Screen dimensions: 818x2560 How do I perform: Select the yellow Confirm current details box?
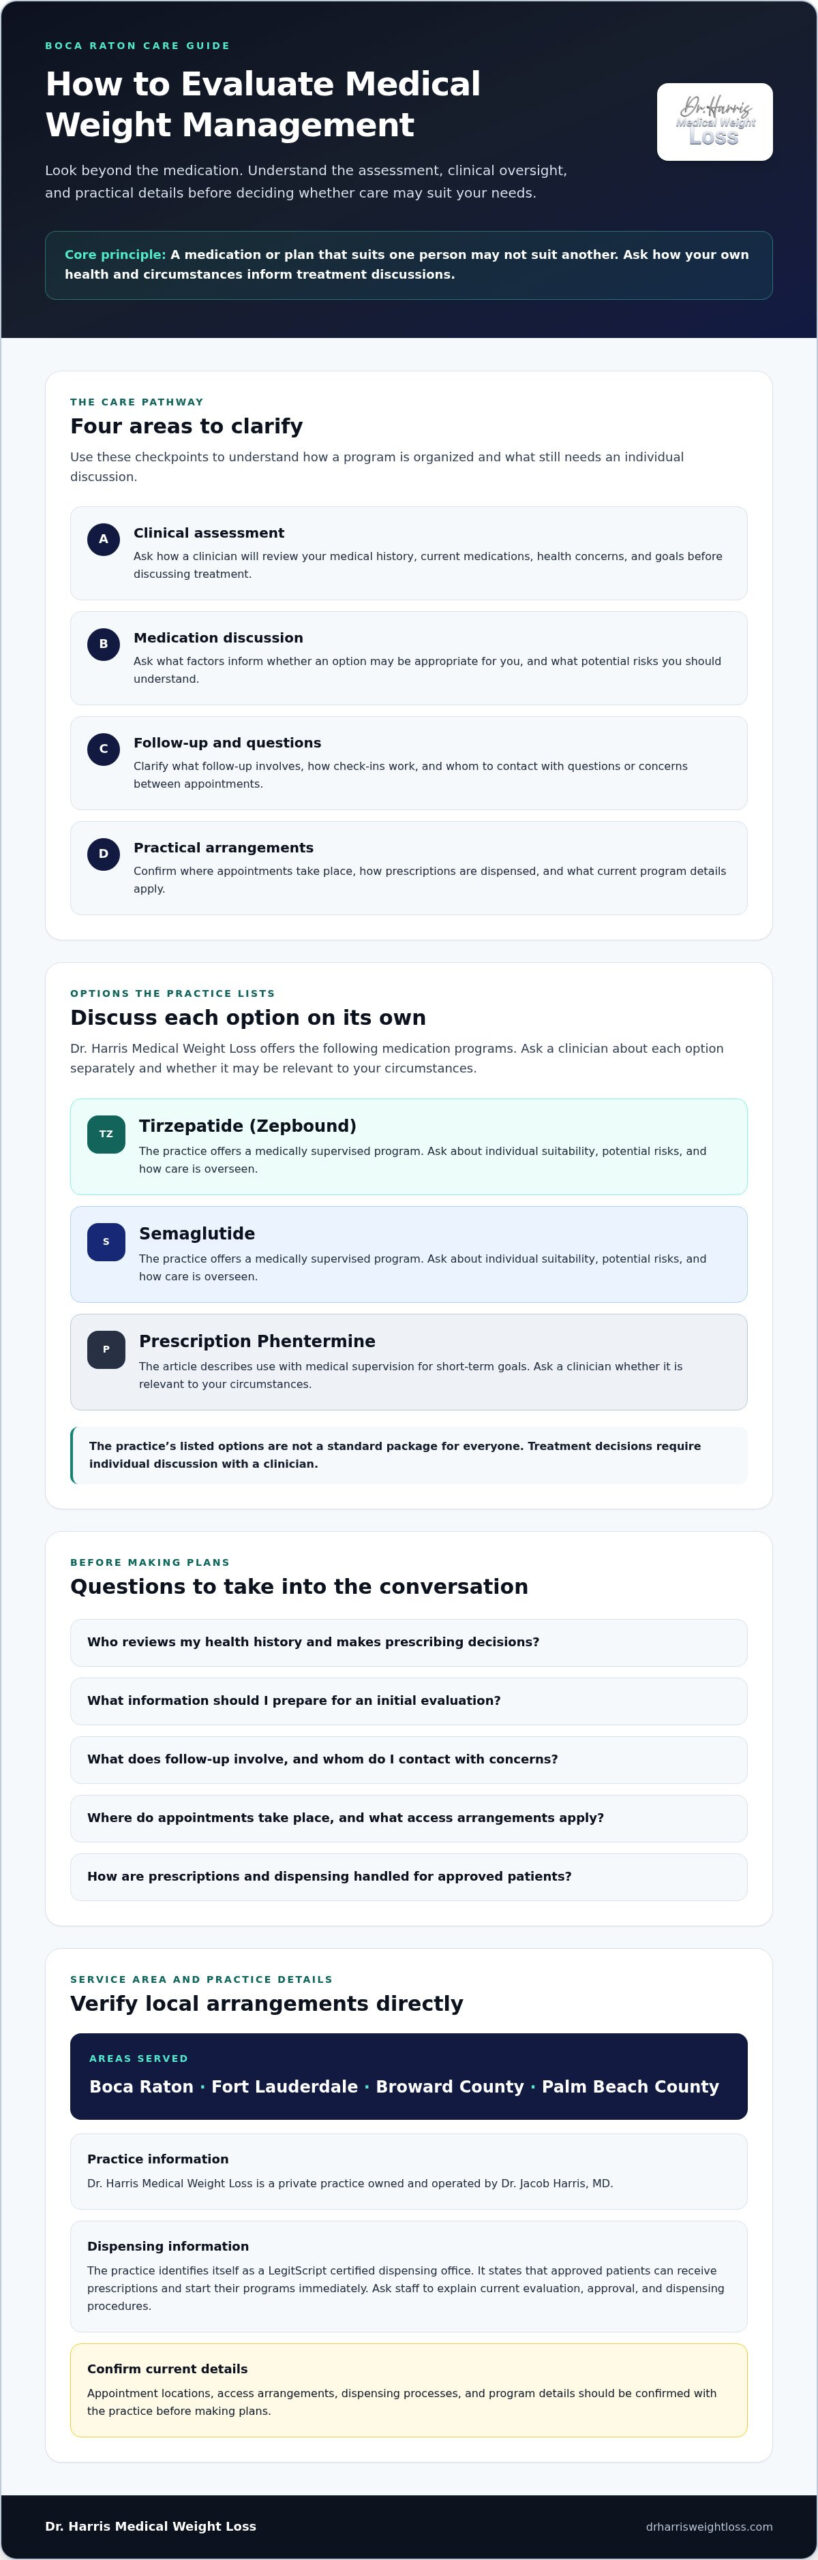408,2391
